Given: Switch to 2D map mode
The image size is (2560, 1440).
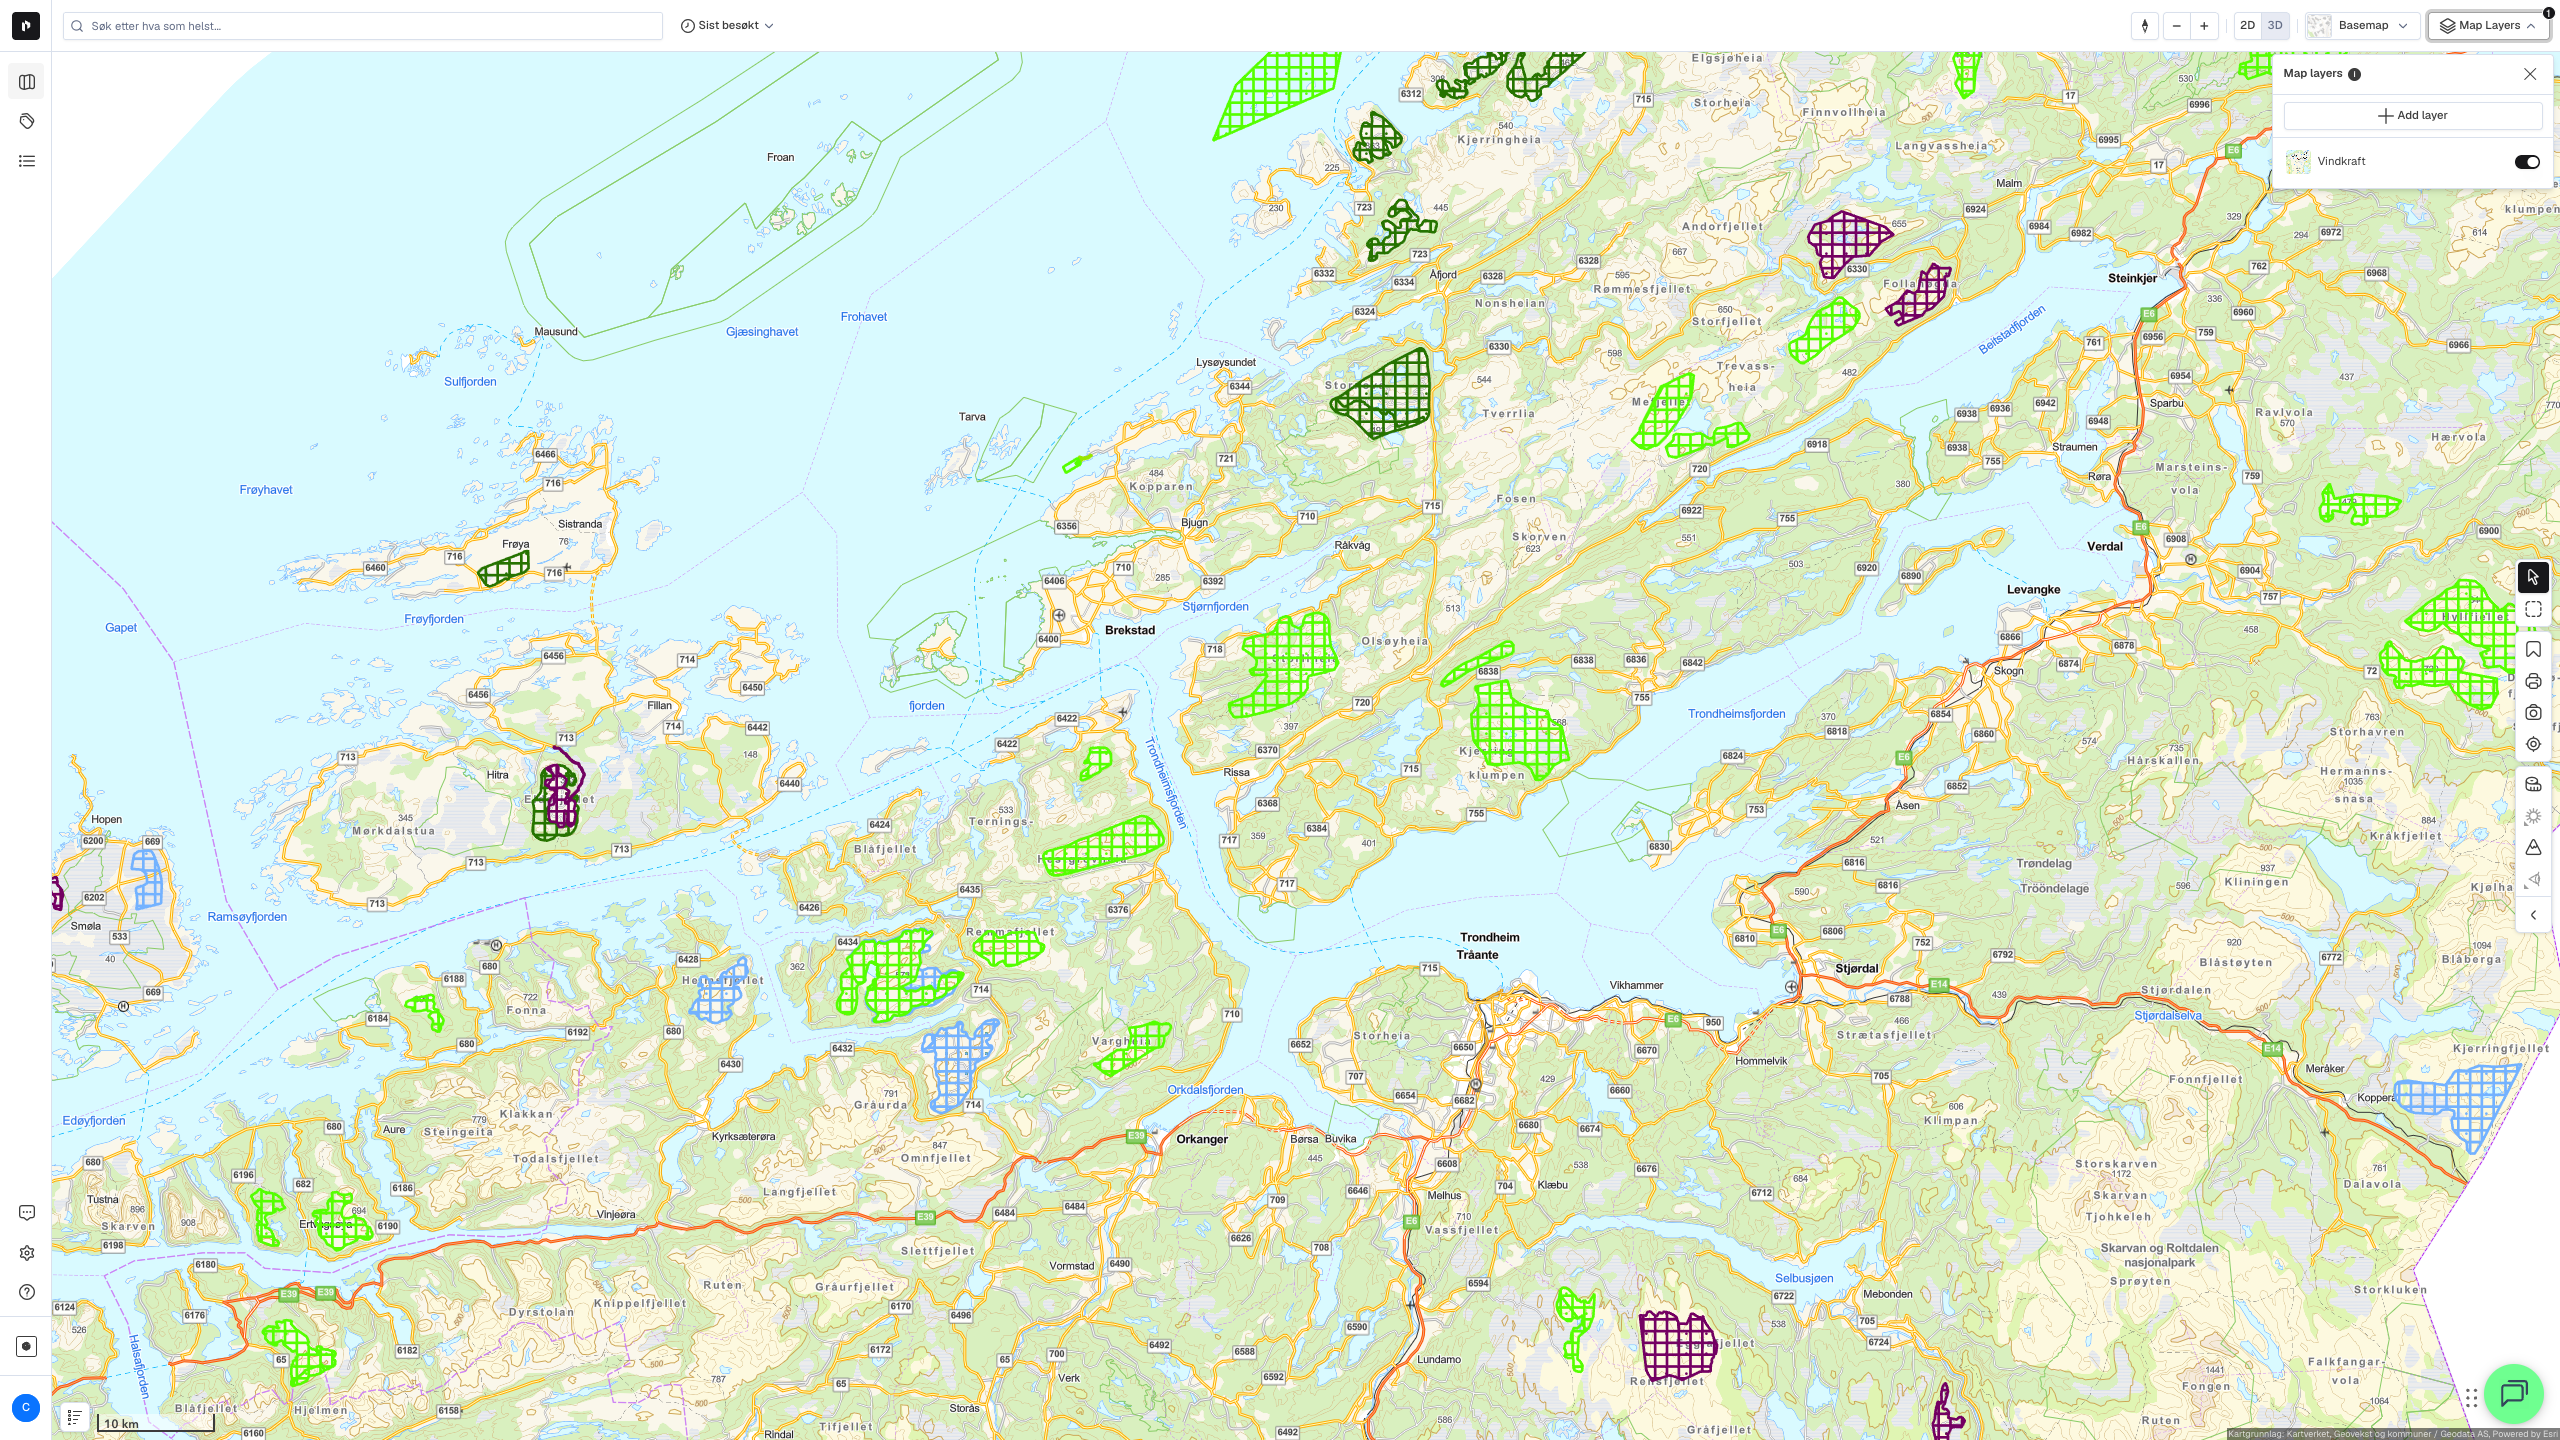Looking at the screenshot, I should 2247,26.
